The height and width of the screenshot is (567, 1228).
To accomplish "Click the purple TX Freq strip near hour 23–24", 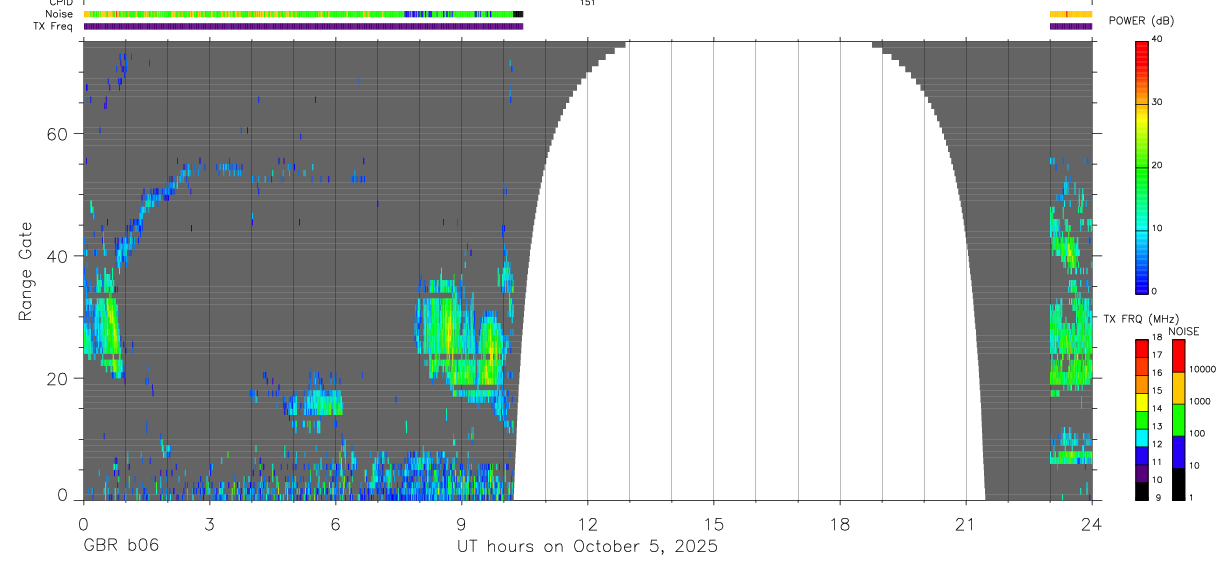I will (1071, 26).
